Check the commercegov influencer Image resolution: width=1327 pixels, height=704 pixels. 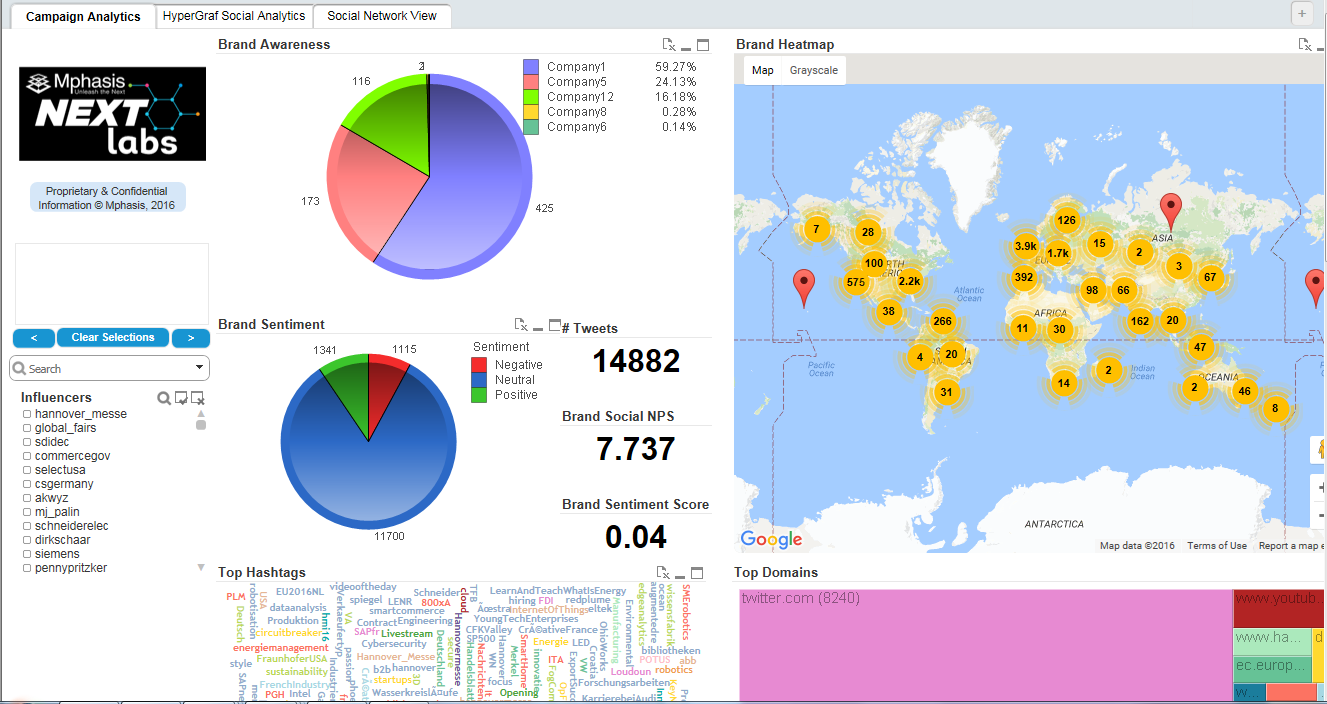(x=27, y=456)
